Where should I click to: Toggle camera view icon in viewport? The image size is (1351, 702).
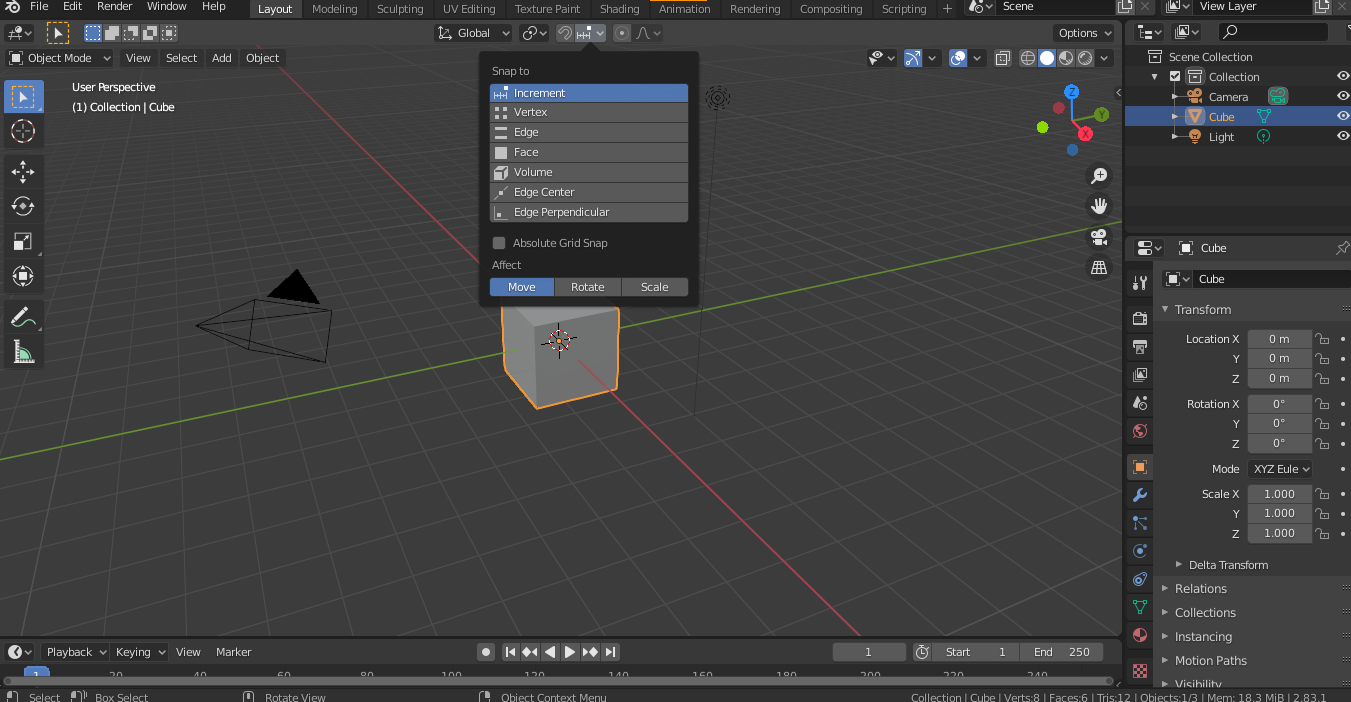[x=1099, y=237]
